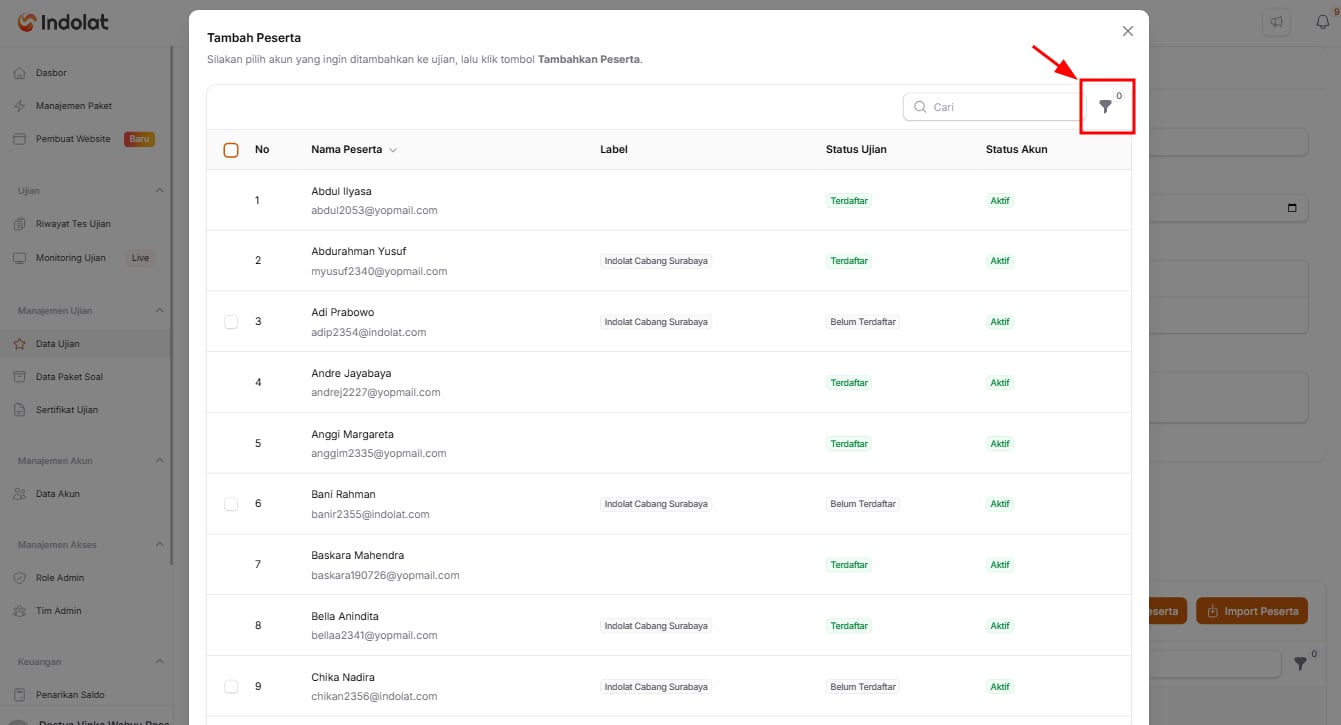Open Manajemen Paket in the sidebar
This screenshot has height=725, width=1341.
point(74,106)
